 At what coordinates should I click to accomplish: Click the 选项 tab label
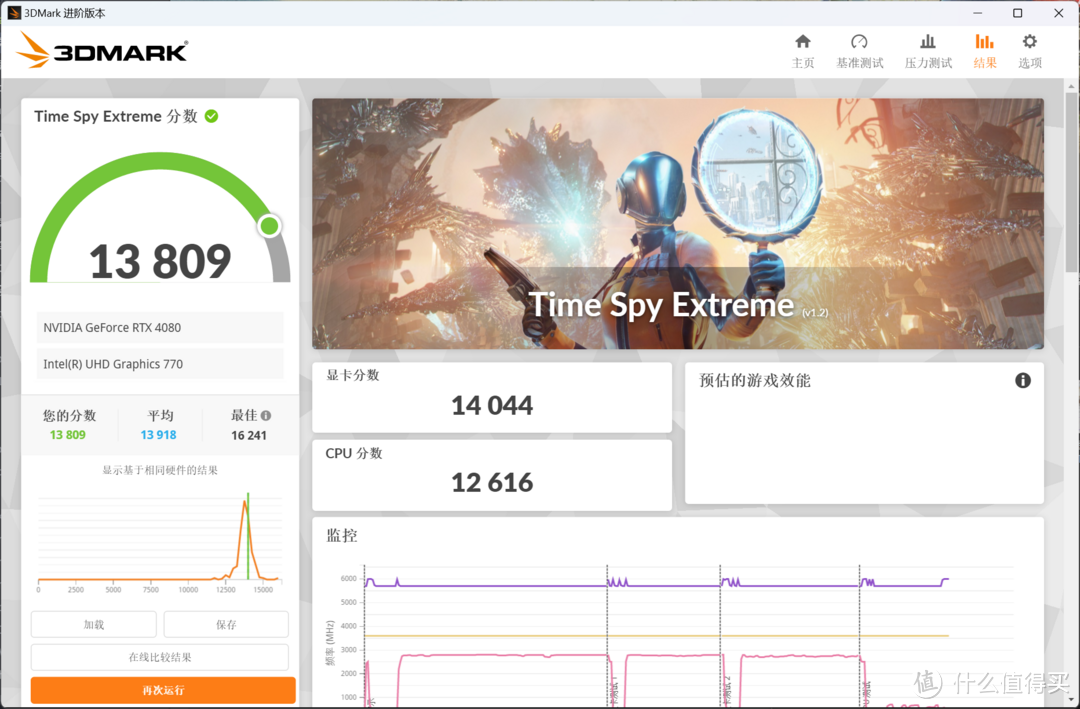point(1030,63)
